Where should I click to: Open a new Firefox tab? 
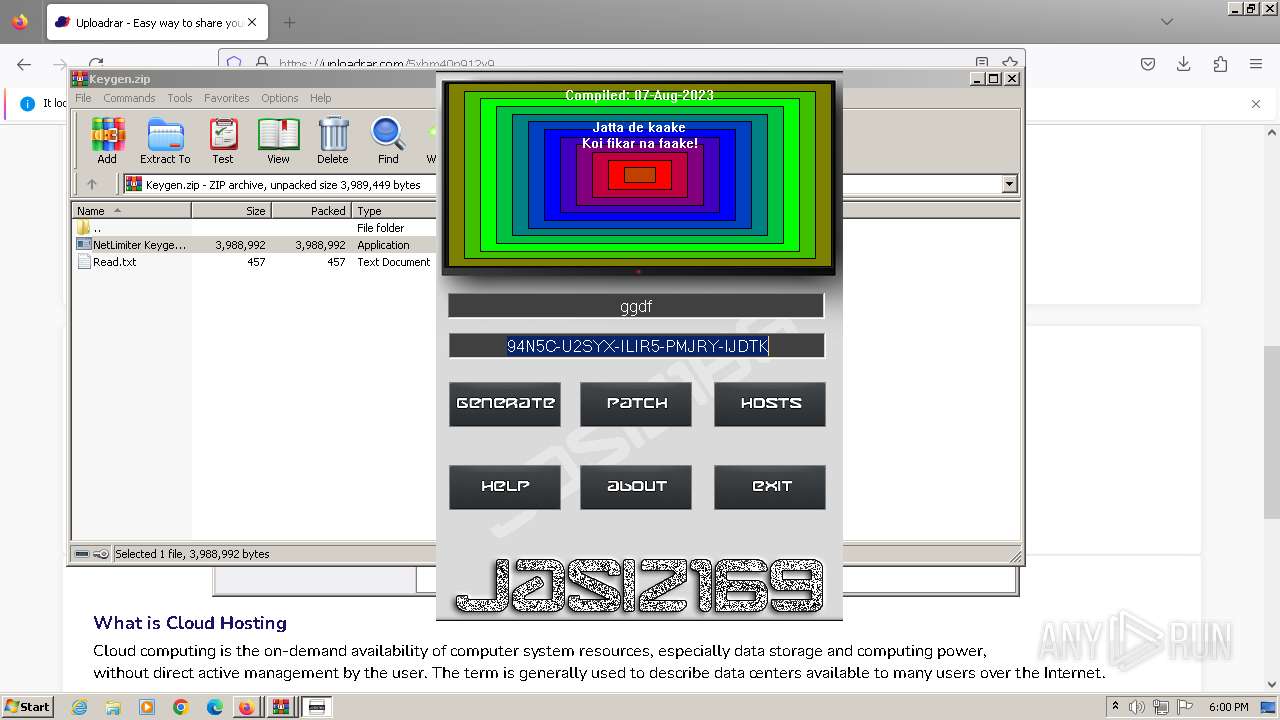289,22
